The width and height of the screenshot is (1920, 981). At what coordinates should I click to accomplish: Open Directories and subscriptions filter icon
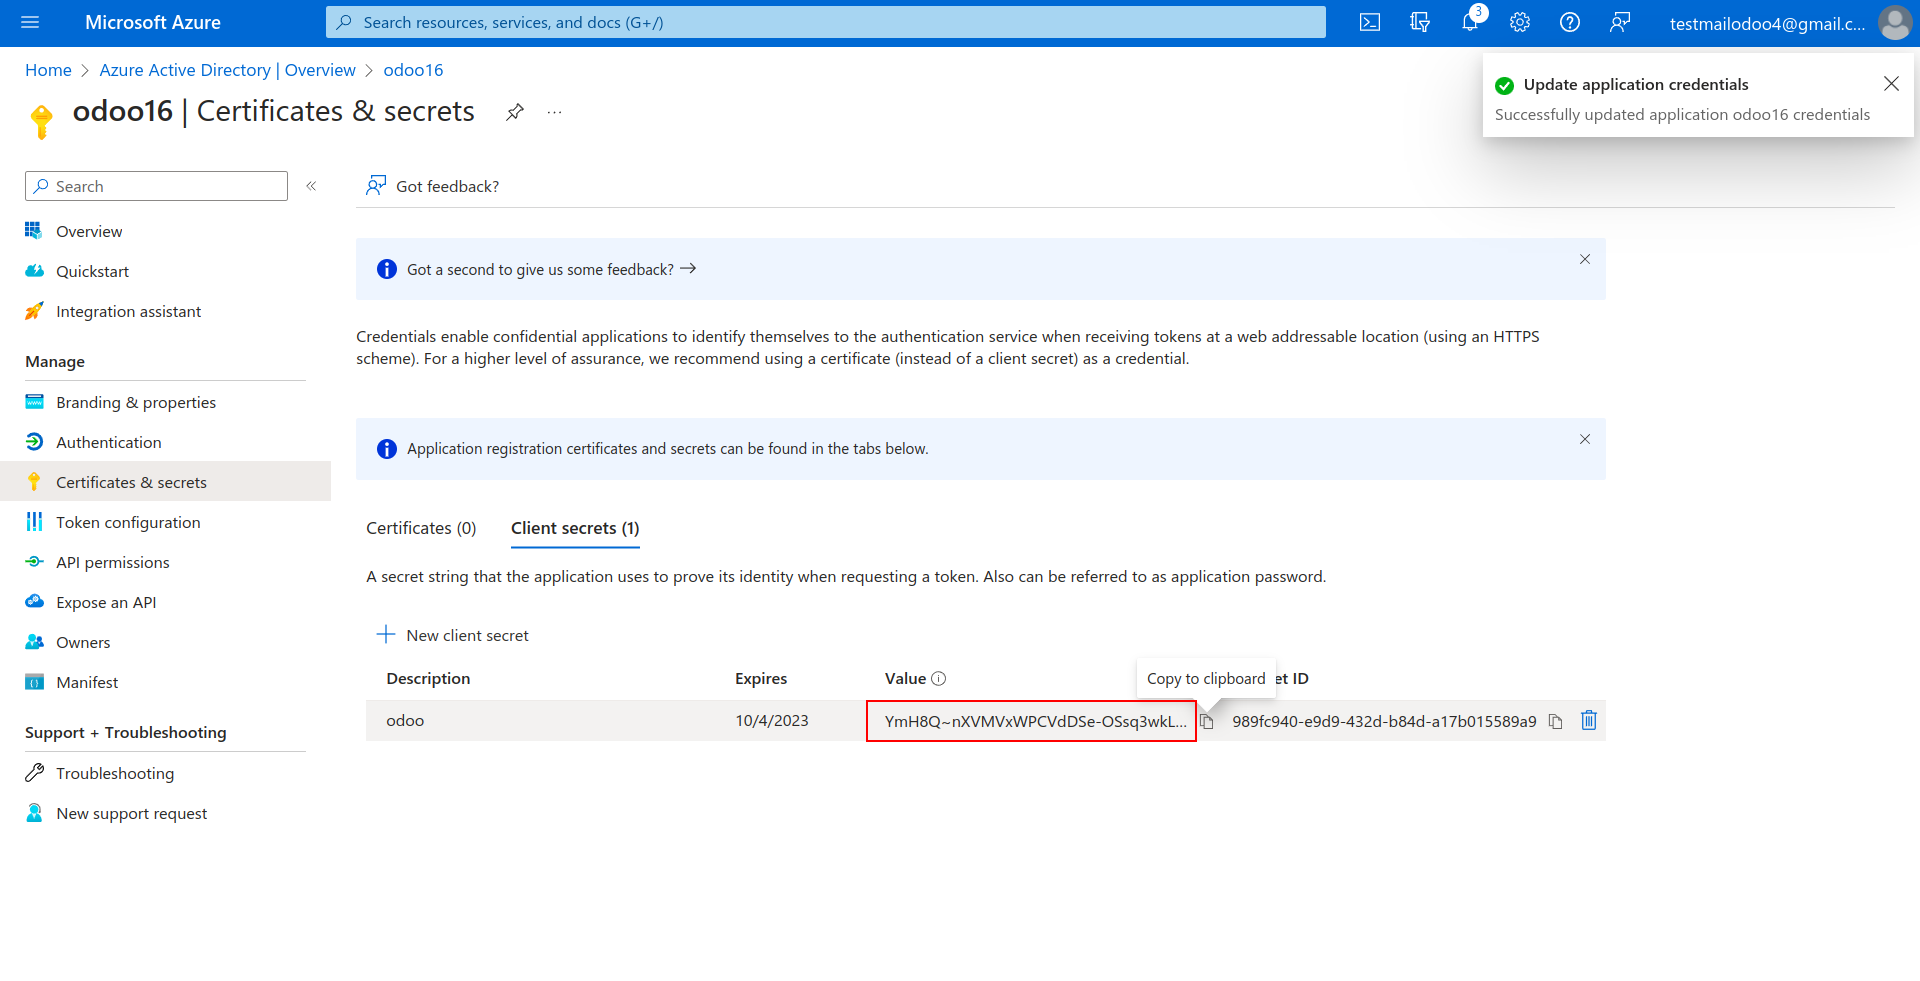click(1420, 22)
